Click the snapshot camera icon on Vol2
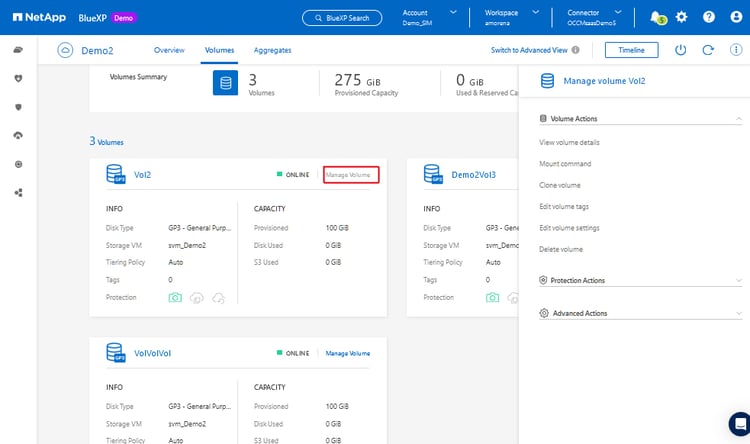Screen dimensions: 750x444 tap(176, 297)
